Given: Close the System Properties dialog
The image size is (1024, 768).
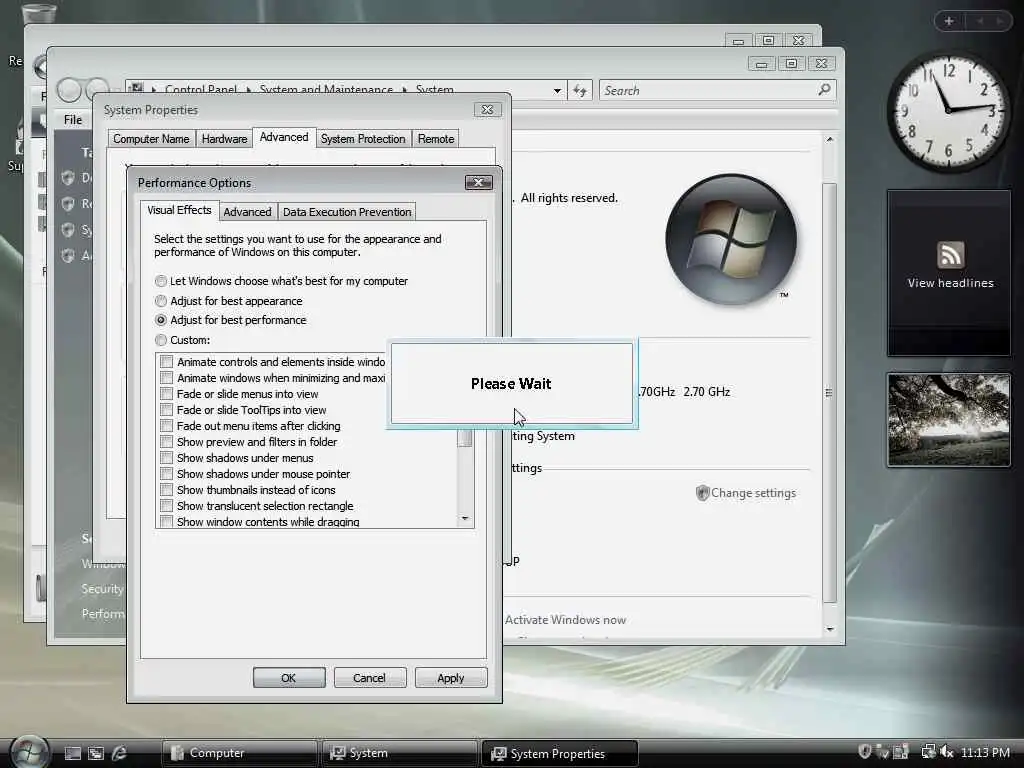Looking at the screenshot, I should click(487, 110).
